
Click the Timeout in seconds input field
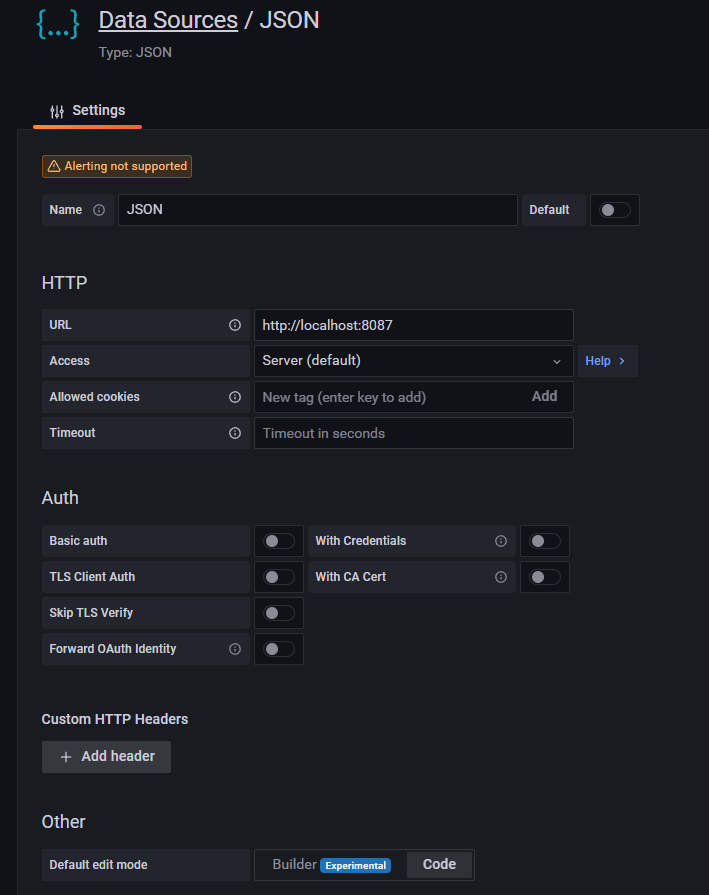413,433
